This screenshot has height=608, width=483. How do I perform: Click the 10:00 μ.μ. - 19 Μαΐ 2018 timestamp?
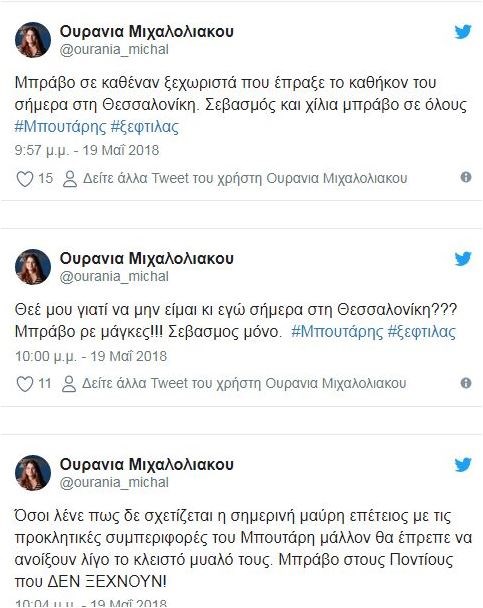coord(91,356)
